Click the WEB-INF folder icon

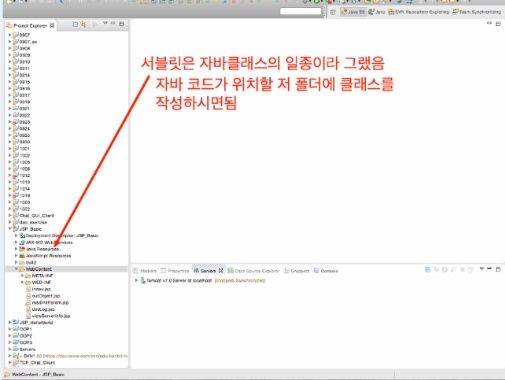(x=28, y=283)
